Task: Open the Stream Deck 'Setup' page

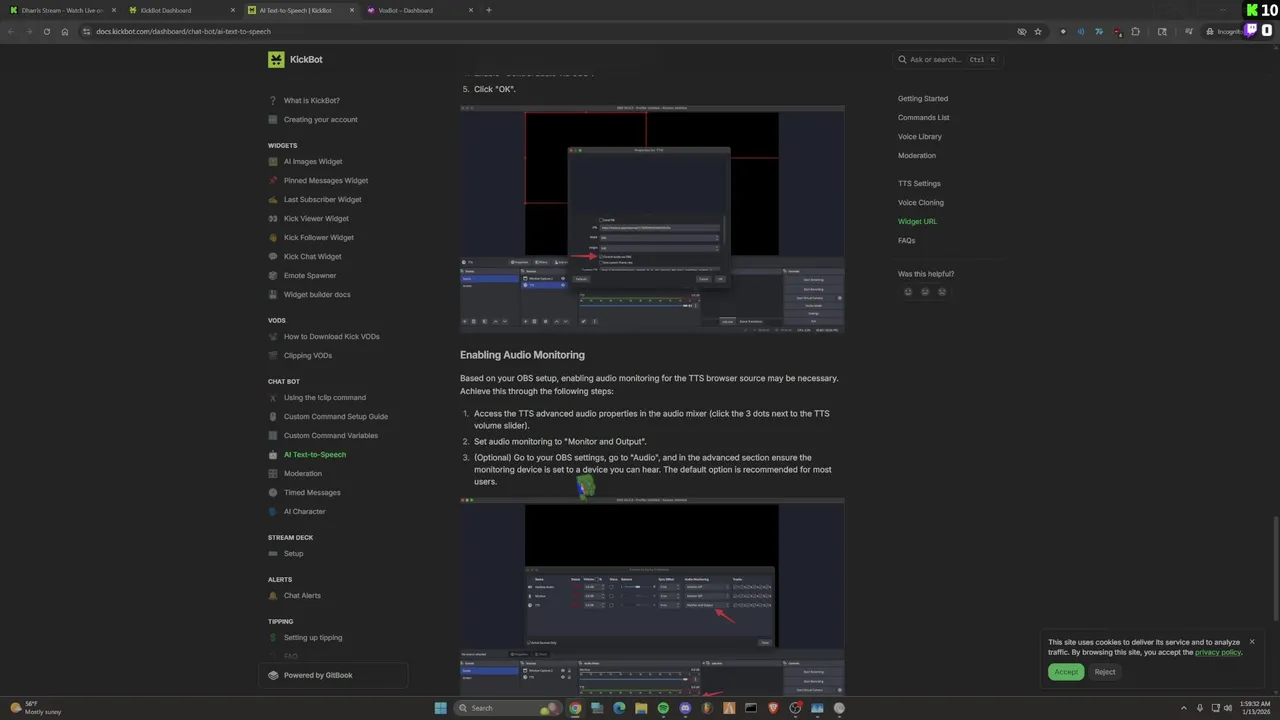Action: 293,554
